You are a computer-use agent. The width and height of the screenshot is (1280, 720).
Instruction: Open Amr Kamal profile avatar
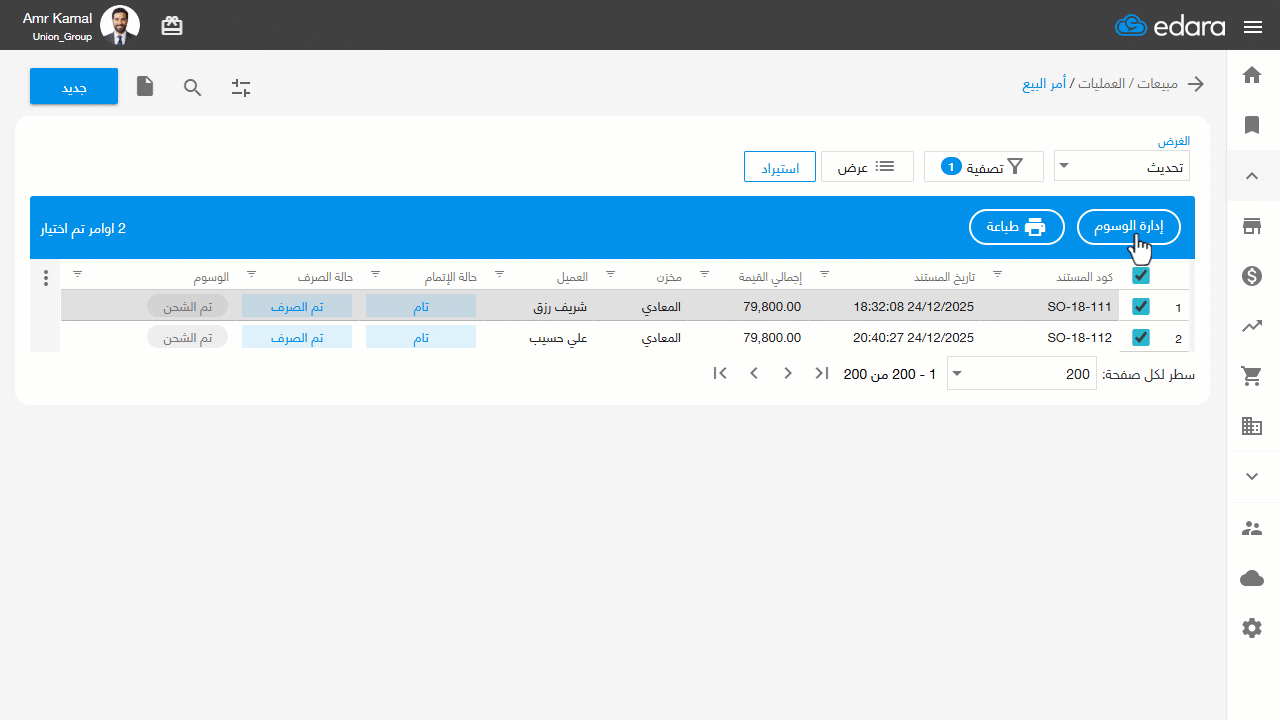[x=121, y=26]
